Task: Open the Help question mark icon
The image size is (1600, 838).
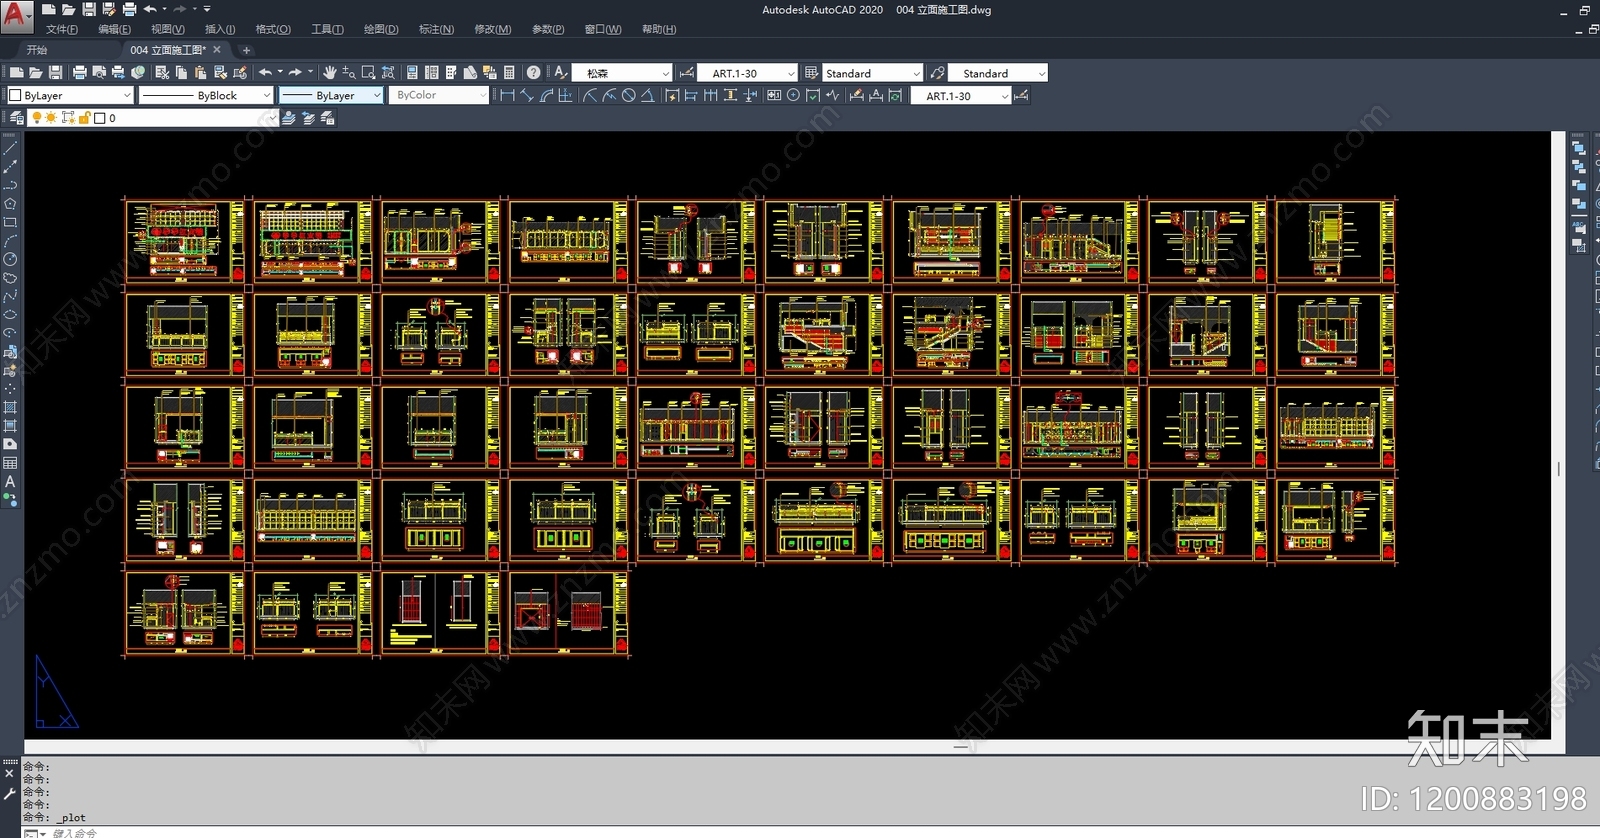Action: tap(534, 72)
